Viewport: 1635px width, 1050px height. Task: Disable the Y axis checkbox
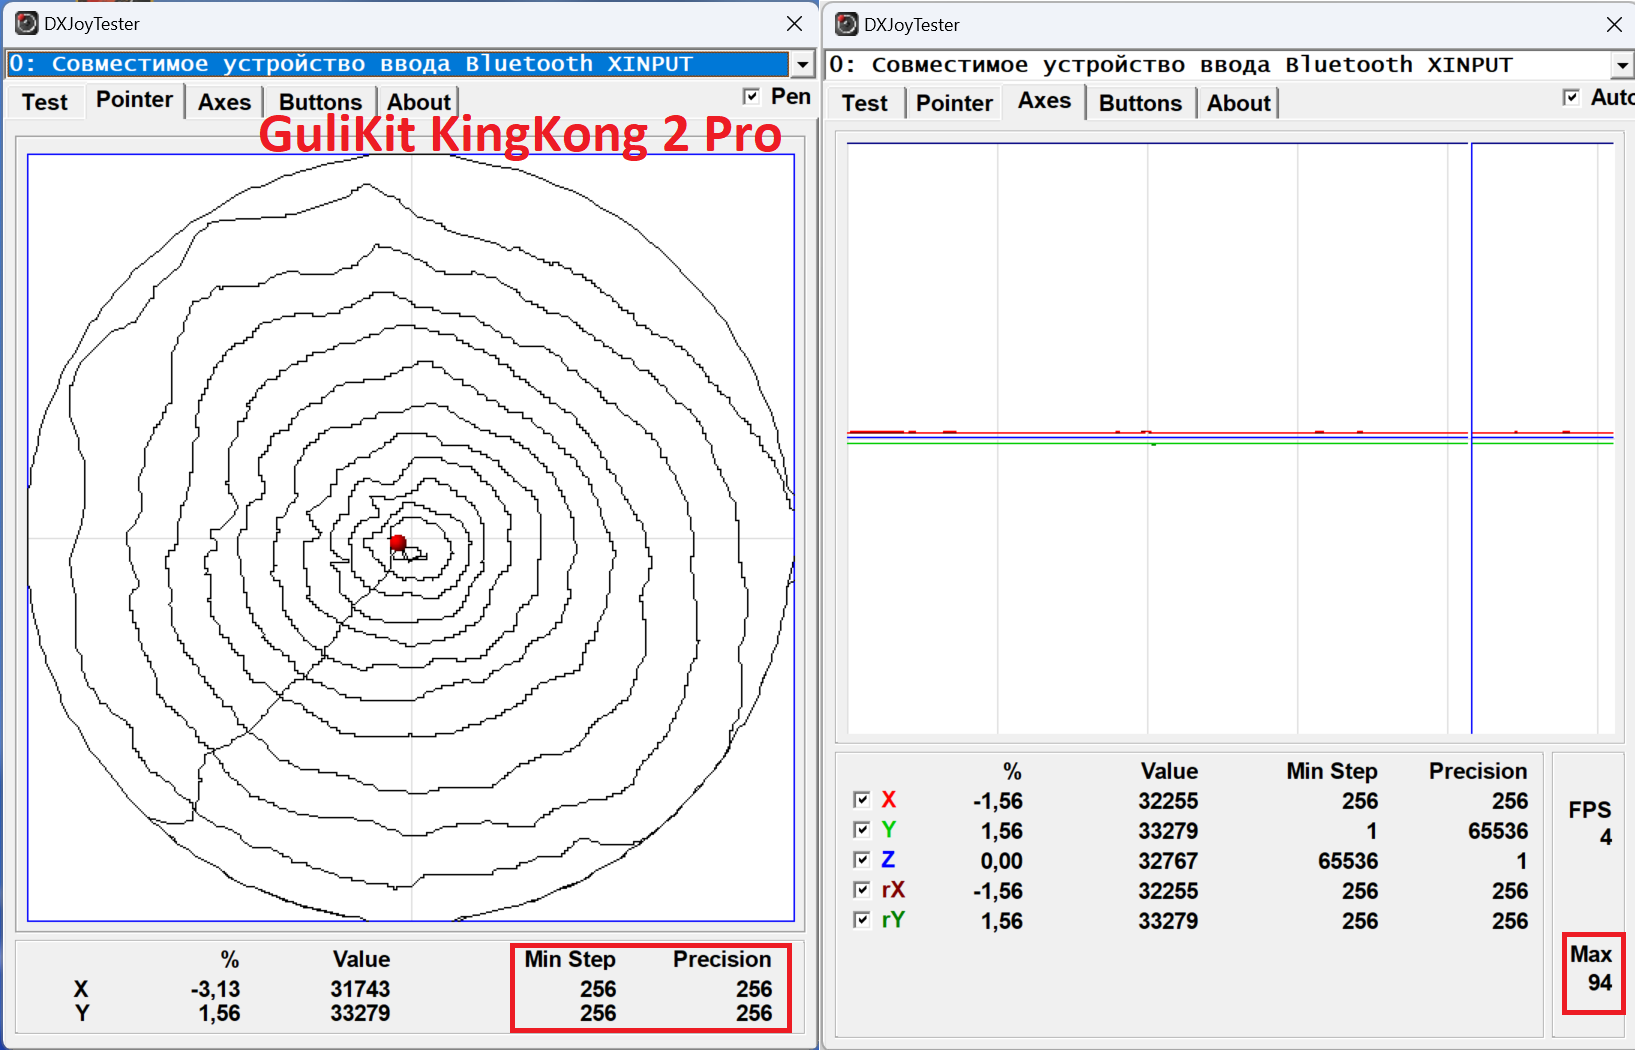coord(862,830)
